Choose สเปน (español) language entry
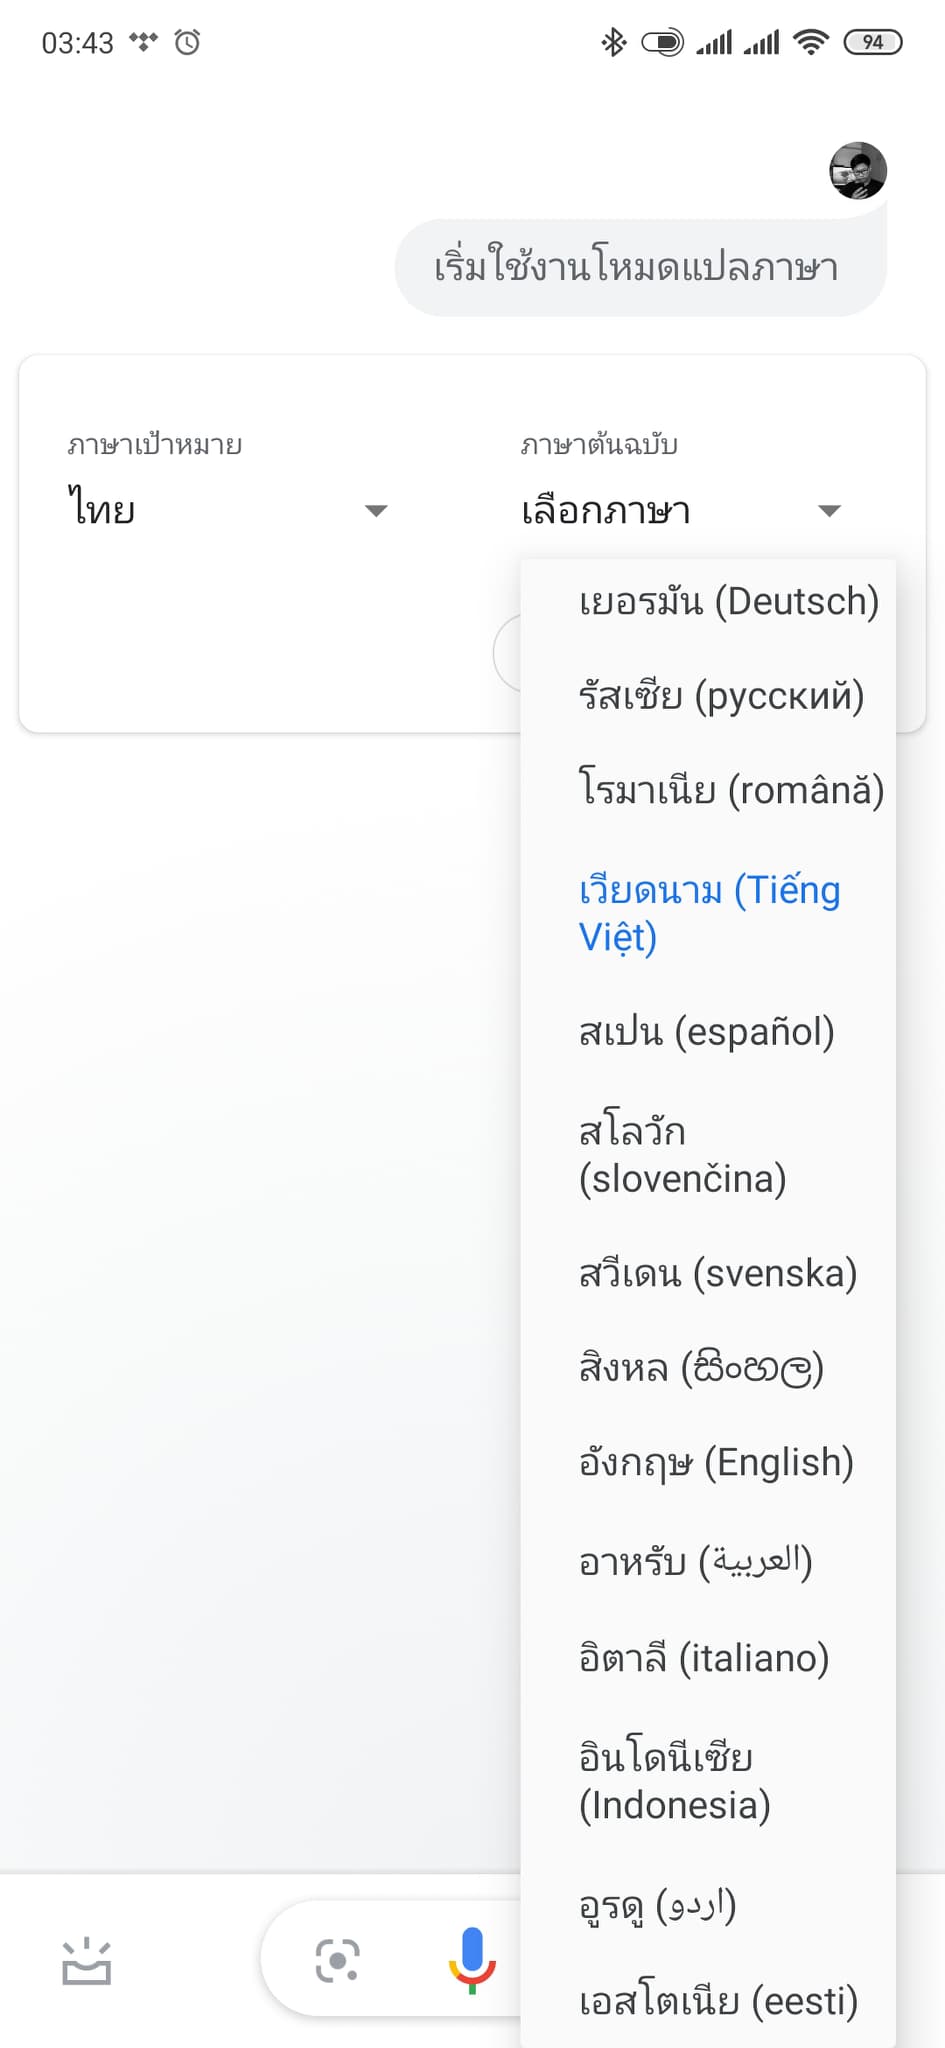This screenshot has height=2048, width=945. tap(706, 1032)
